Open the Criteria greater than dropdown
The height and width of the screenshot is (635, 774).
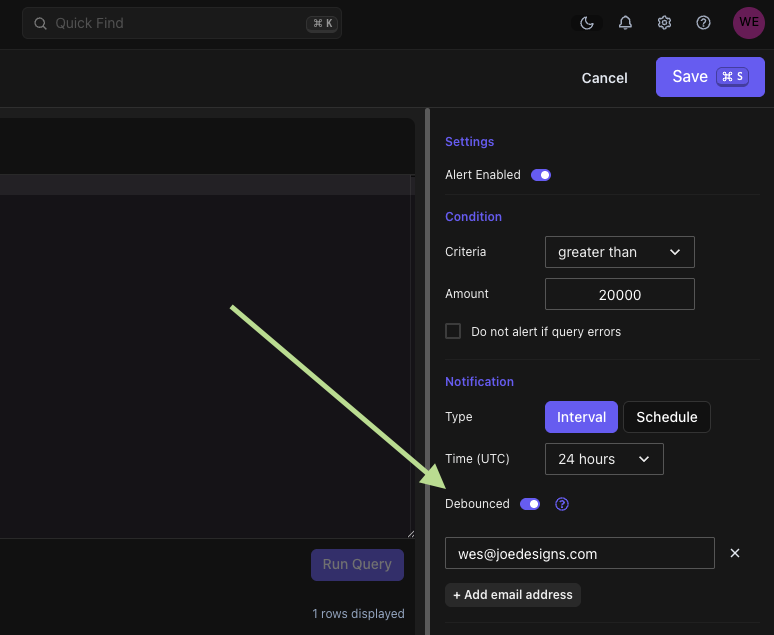tap(619, 252)
